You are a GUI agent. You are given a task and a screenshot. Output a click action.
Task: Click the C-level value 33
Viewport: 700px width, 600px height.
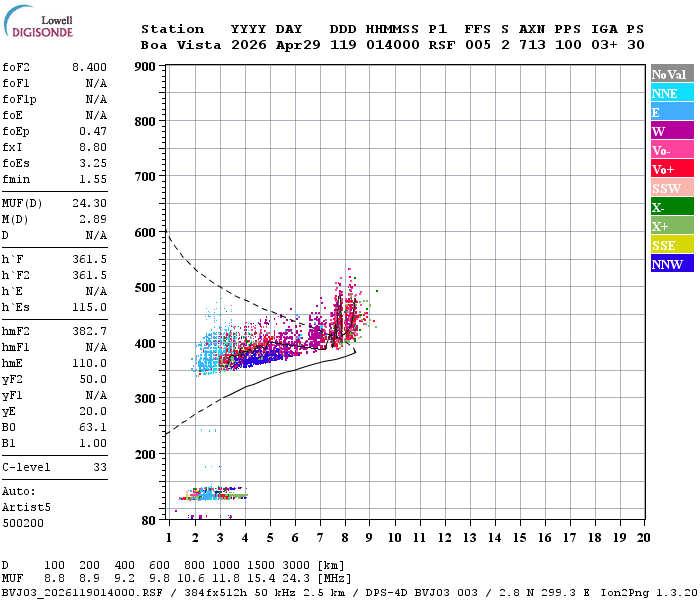(100, 467)
